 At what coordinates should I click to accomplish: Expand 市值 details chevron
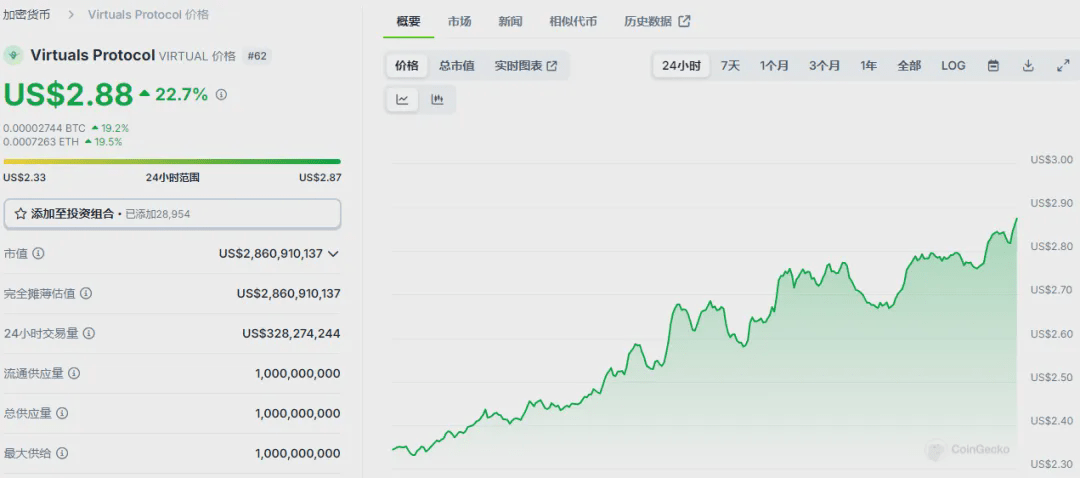pyautogui.click(x=333, y=253)
